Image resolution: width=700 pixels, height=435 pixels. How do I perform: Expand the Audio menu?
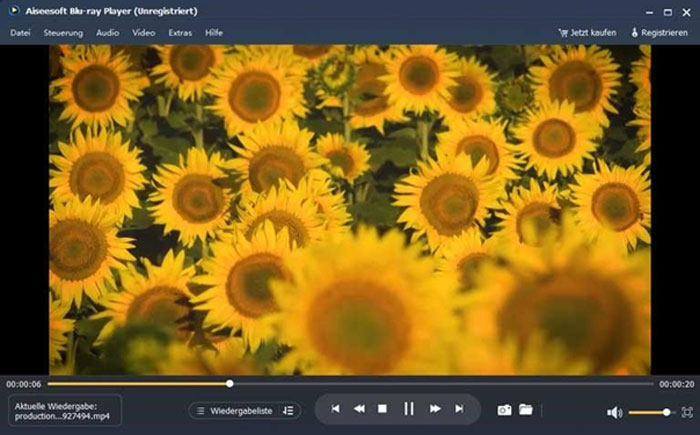(108, 33)
